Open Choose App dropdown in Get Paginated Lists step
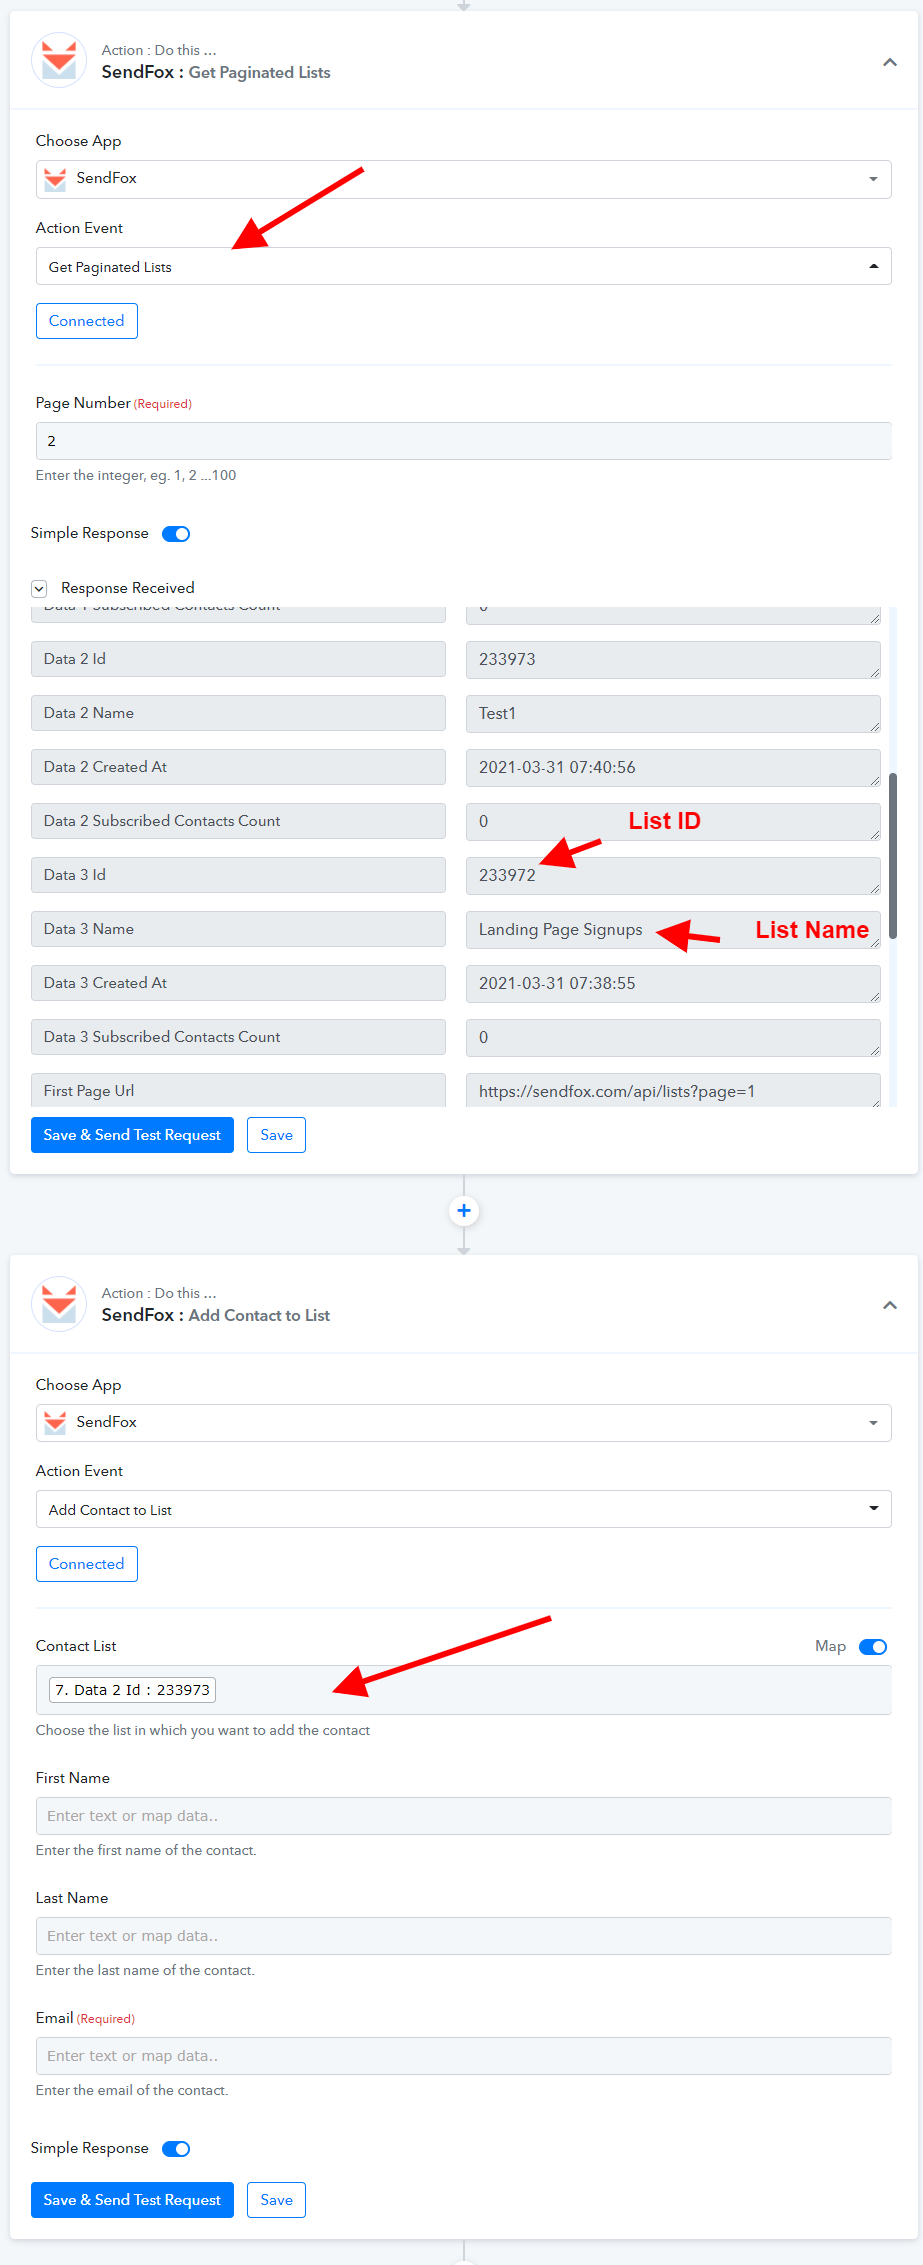The height and width of the screenshot is (2265, 923). 463,179
